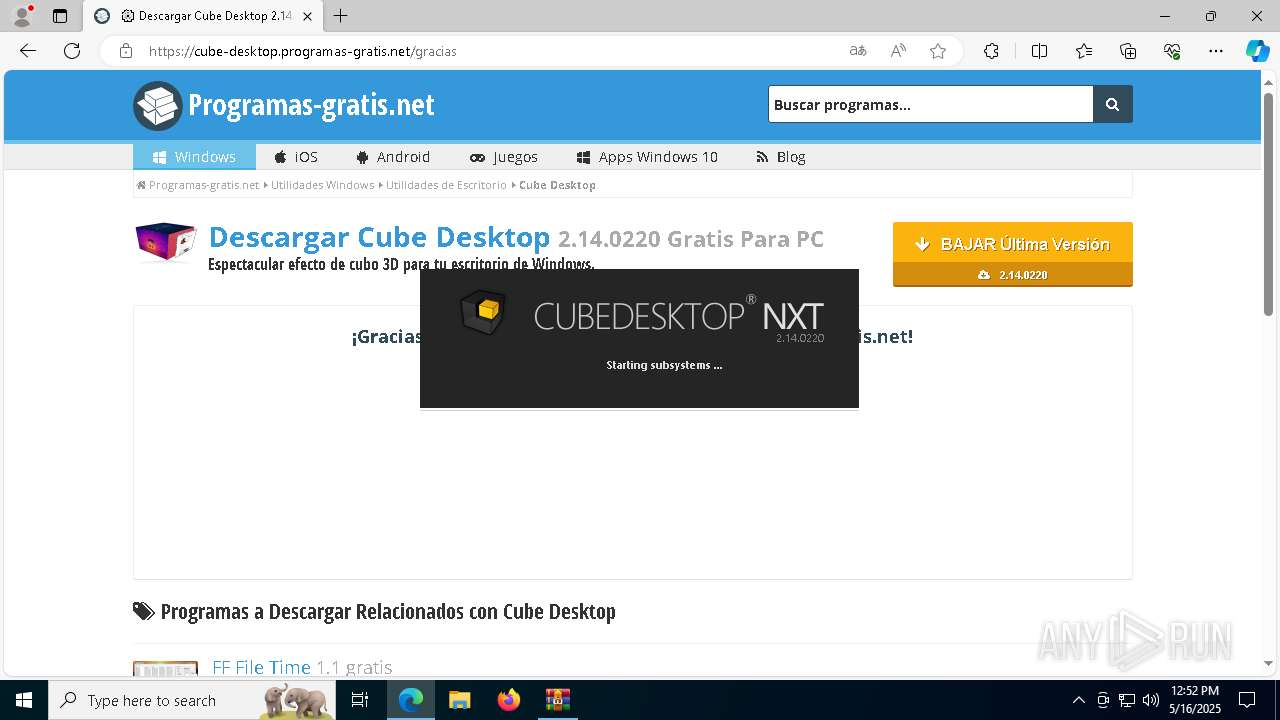Click the Programas-gratis.net breadcrumb link
The image size is (1280, 720).
[x=198, y=185]
